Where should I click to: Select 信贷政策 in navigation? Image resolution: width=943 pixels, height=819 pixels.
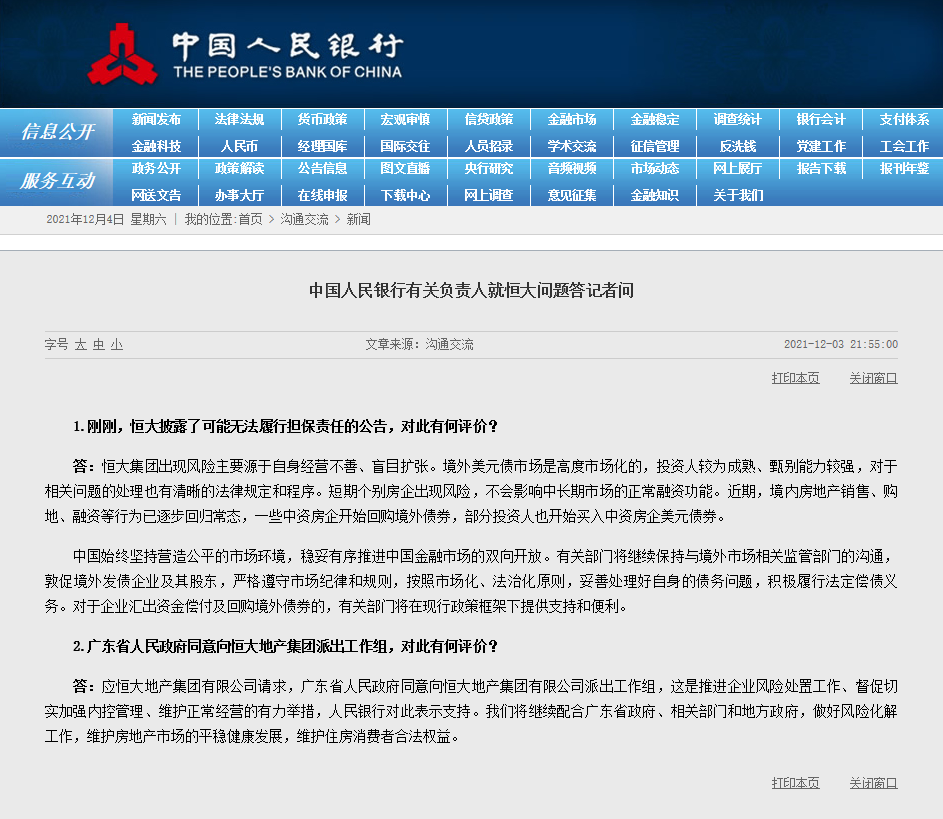[x=489, y=119]
